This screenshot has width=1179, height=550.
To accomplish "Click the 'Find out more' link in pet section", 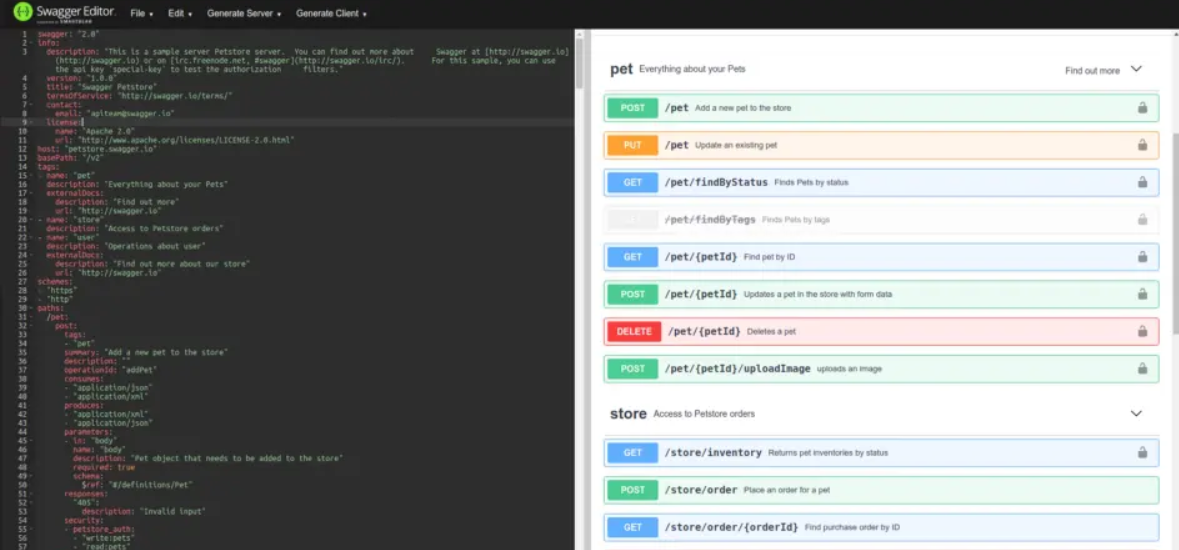I will click(x=1092, y=71).
